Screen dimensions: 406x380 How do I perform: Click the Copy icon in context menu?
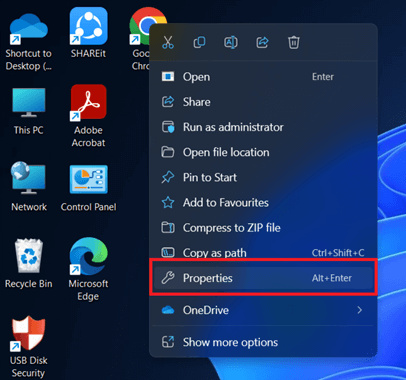pyautogui.click(x=199, y=42)
